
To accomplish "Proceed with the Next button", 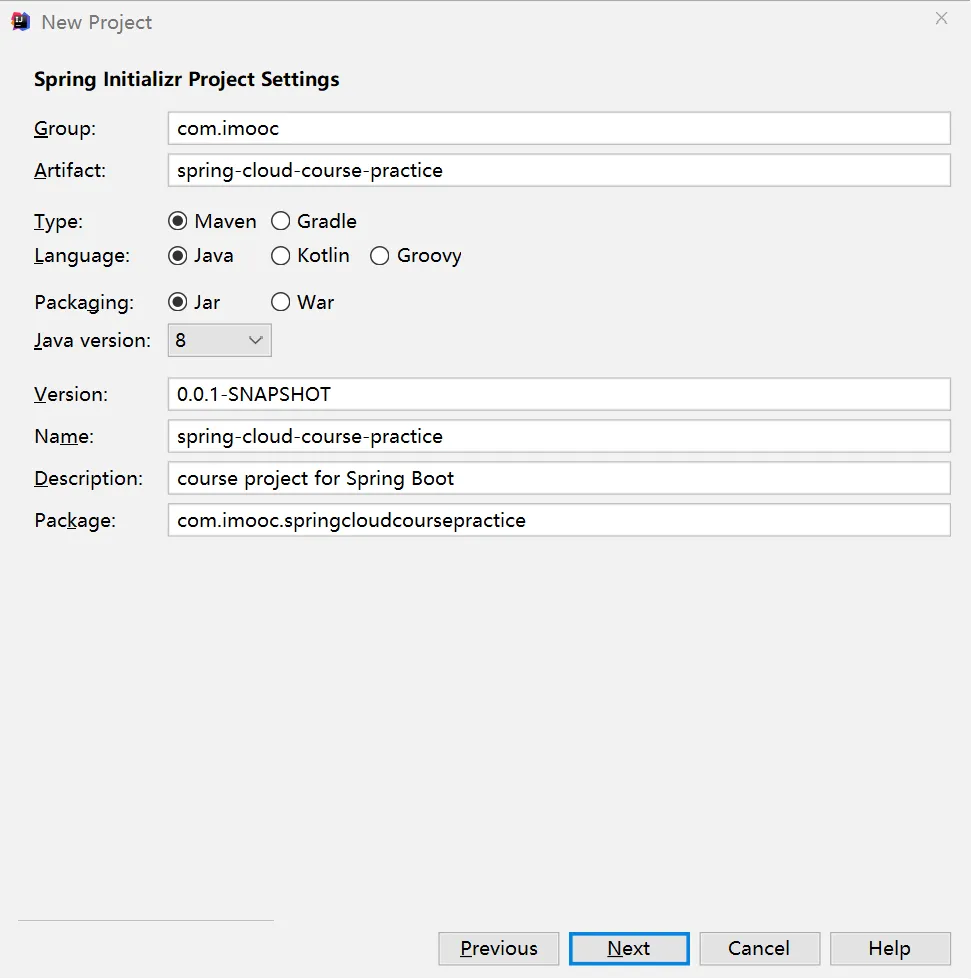I will click(629, 949).
